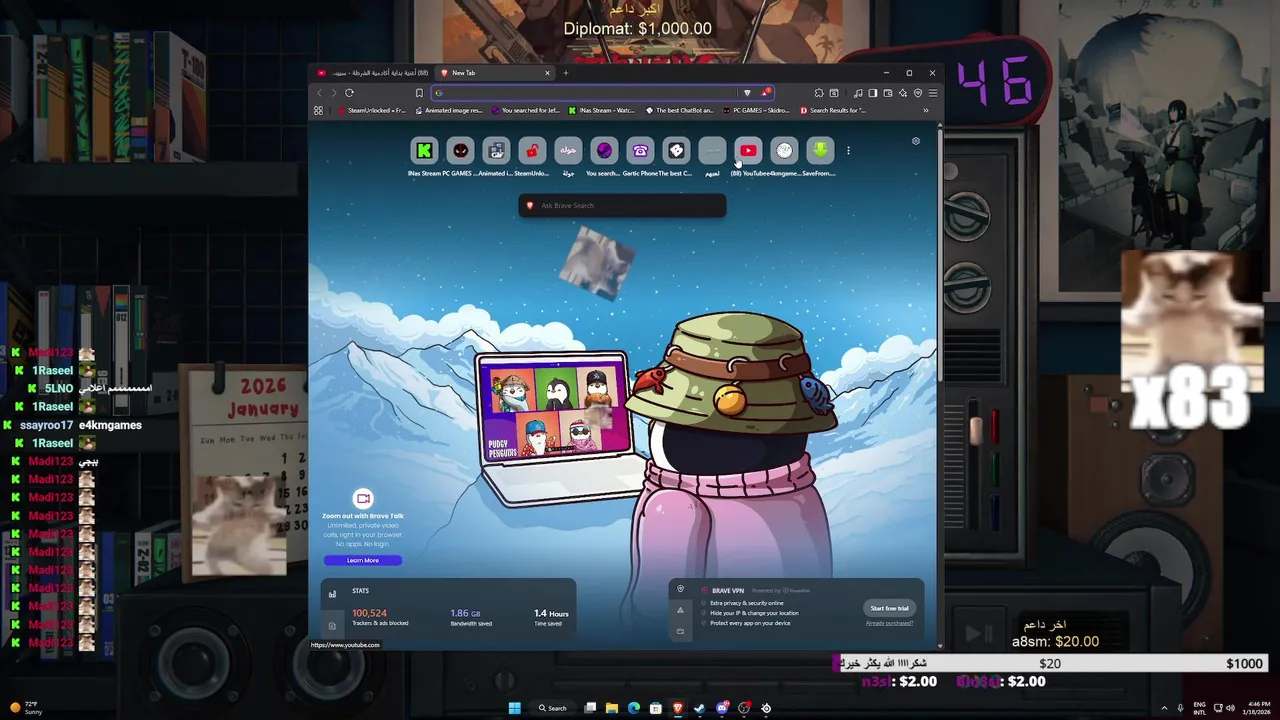
Task: Open the media control music note icon
Action: click(x=858, y=93)
